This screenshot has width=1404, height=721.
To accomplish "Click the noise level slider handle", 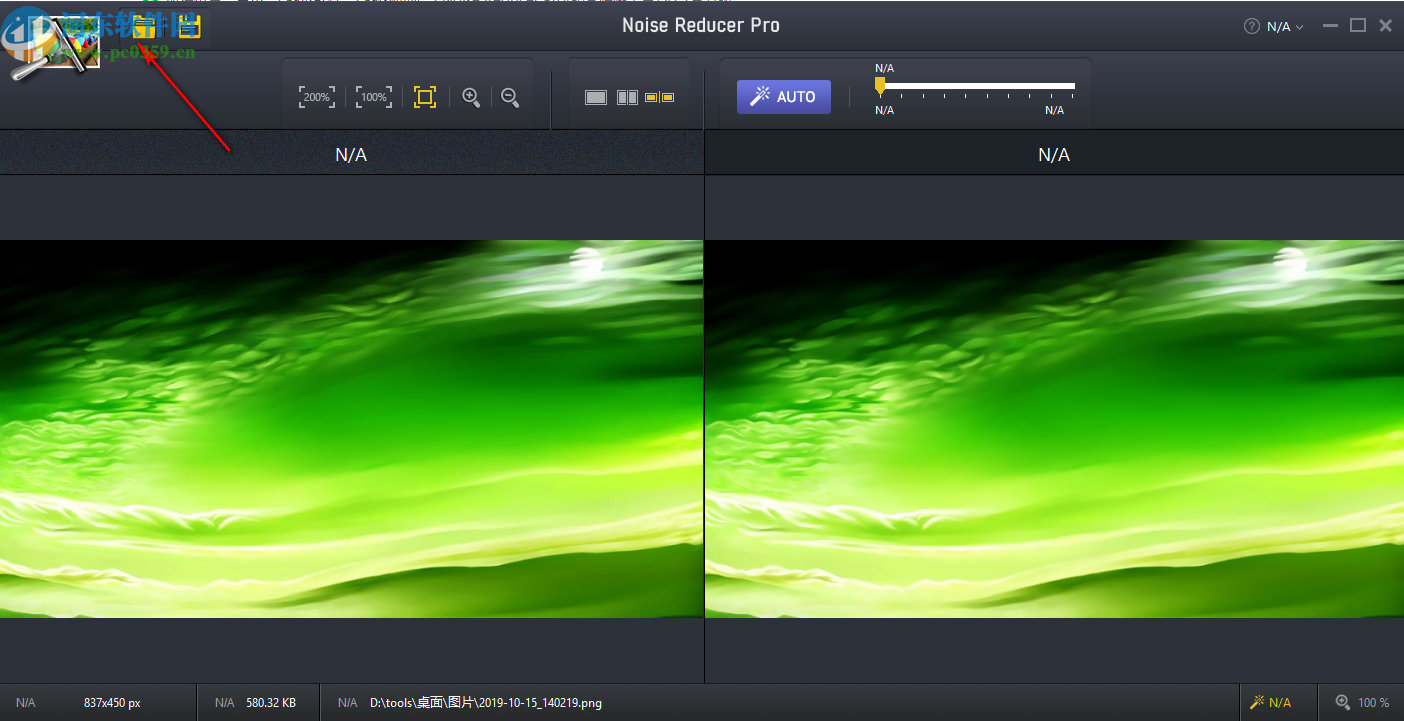I will coord(880,87).
